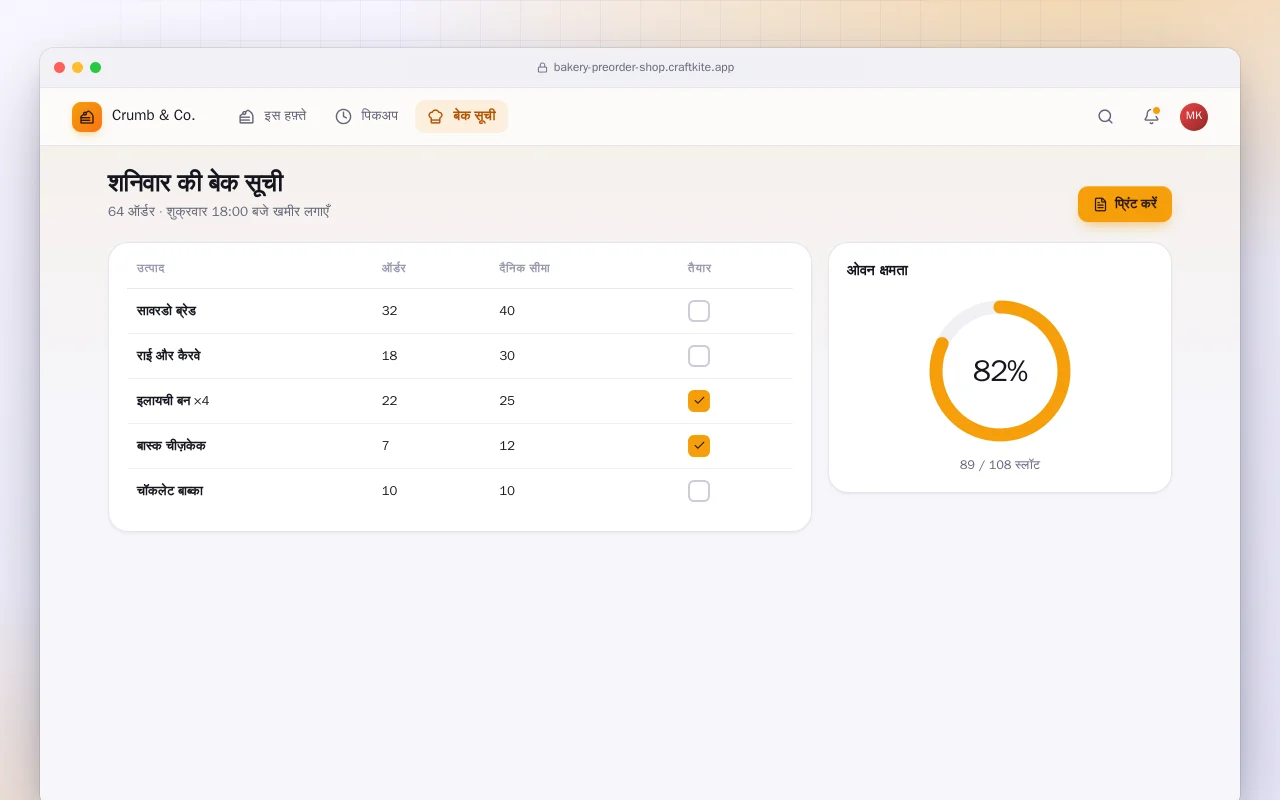Click the दैनिक सीमा column header
The image size is (1280, 800).
click(x=524, y=268)
